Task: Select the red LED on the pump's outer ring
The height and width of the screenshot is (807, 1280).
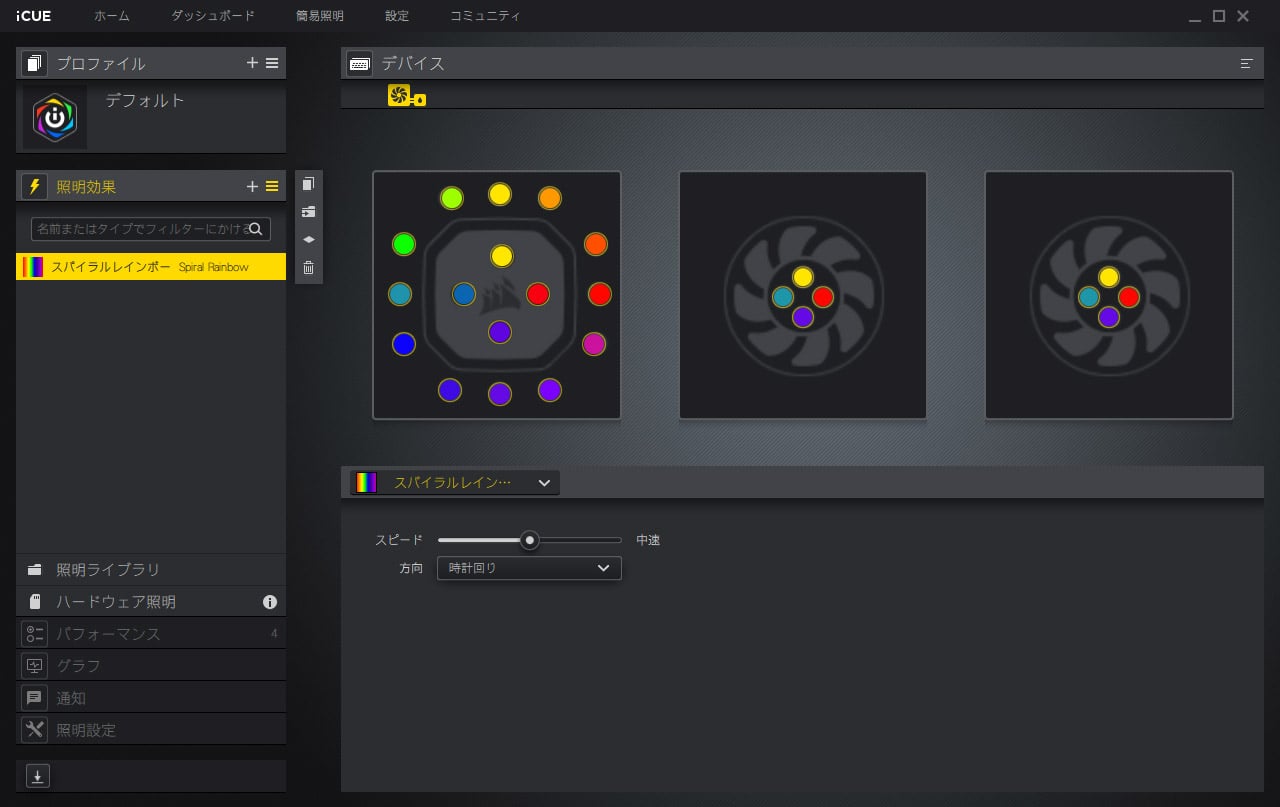Action: point(600,294)
